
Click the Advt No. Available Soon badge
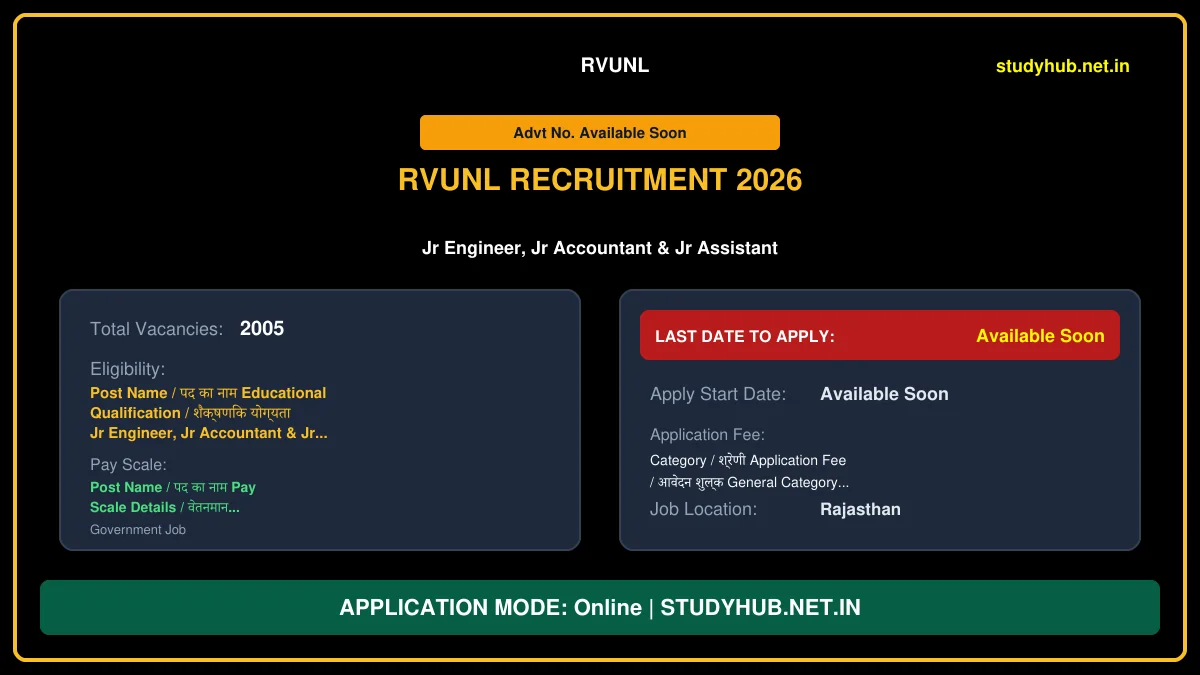pos(600,132)
